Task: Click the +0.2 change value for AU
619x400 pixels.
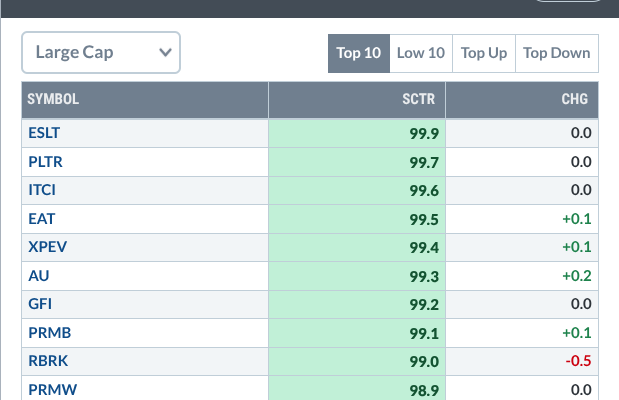Action: tap(577, 276)
